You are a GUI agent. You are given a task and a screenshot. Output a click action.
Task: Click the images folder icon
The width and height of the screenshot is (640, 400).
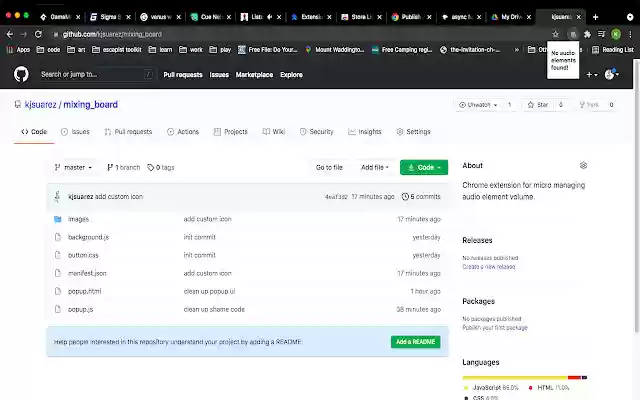pos(58,219)
